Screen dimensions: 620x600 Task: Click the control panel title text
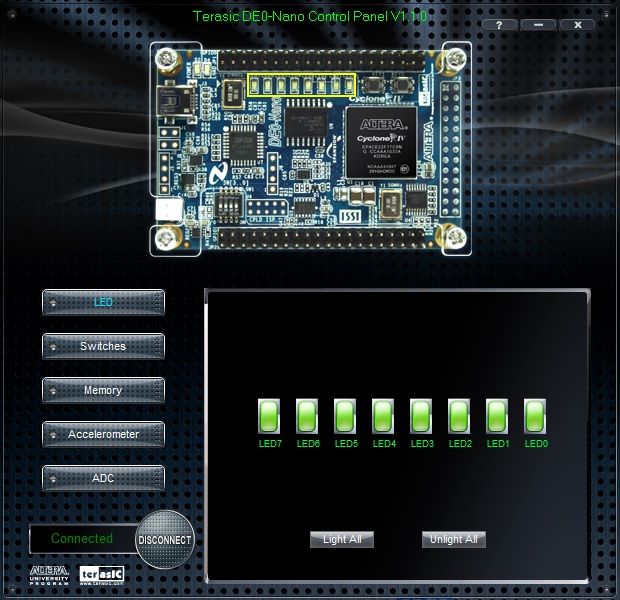pos(310,16)
